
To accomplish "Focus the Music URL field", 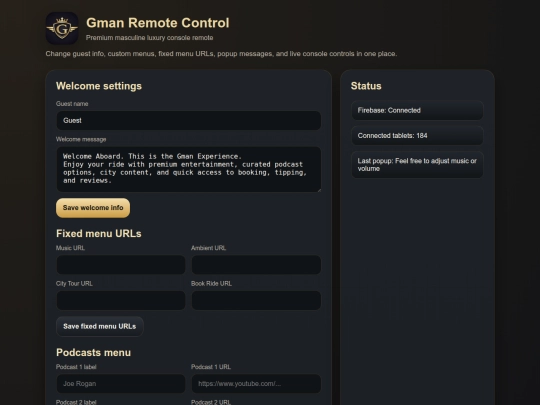I will (x=121, y=264).
